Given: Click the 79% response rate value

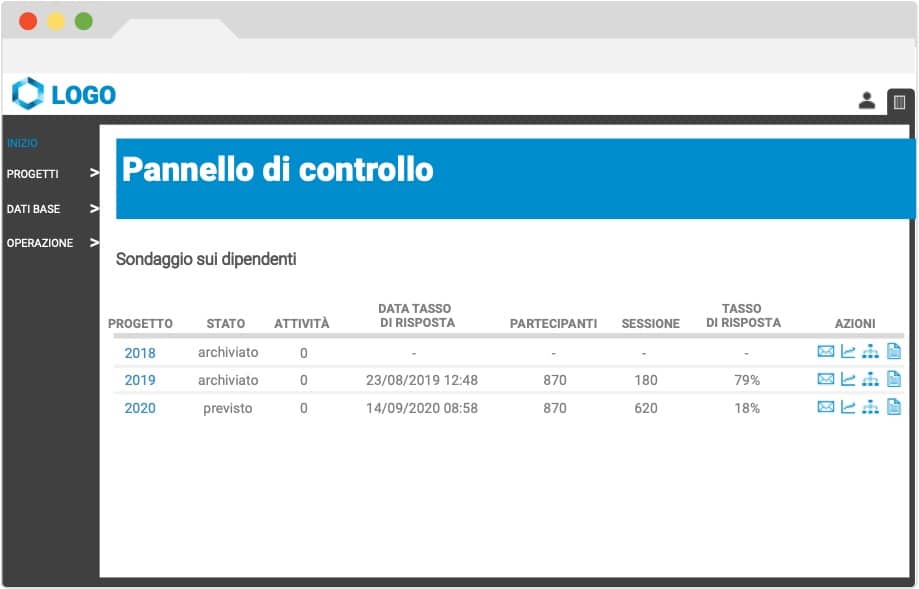Looking at the screenshot, I should (747, 380).
